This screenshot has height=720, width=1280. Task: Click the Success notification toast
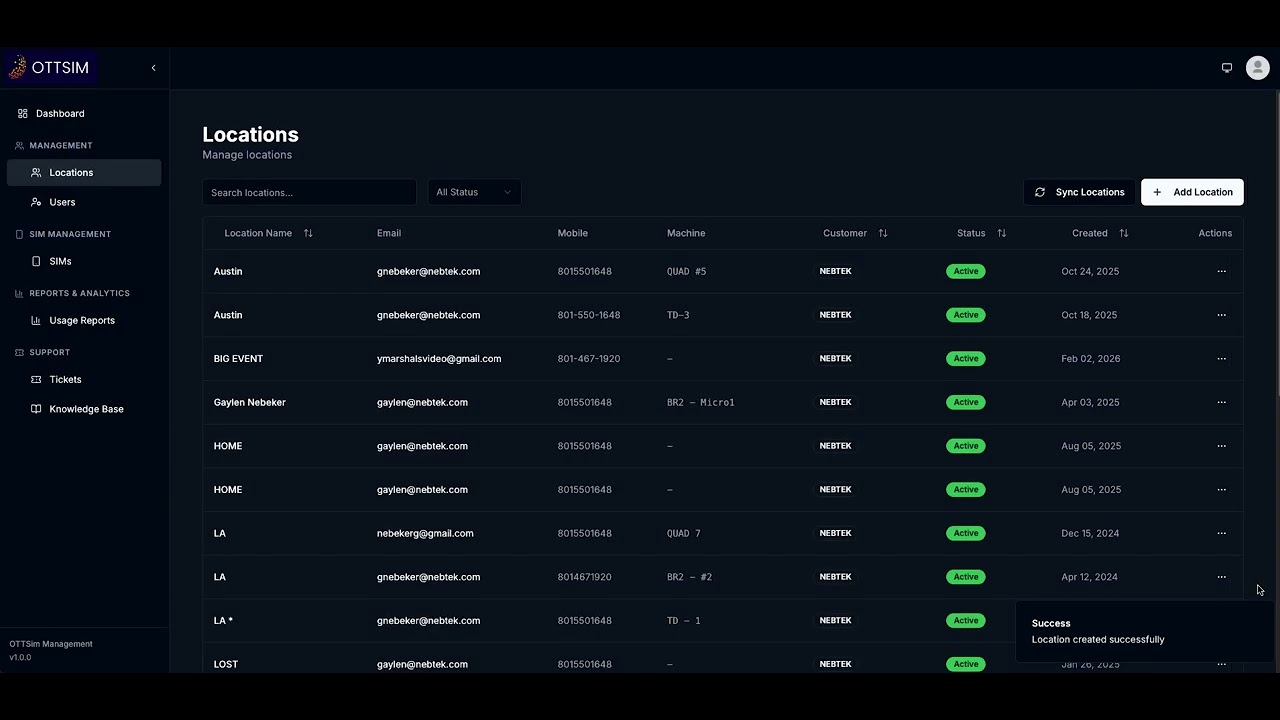click(x=1145, y=631)
